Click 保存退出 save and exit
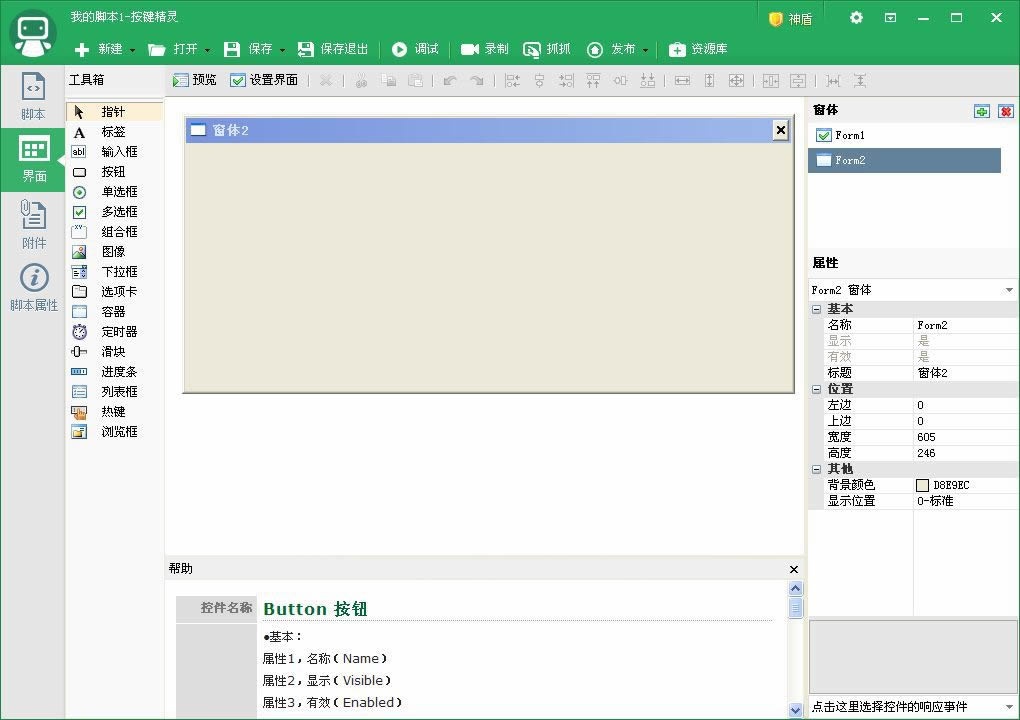 point(333,49)
